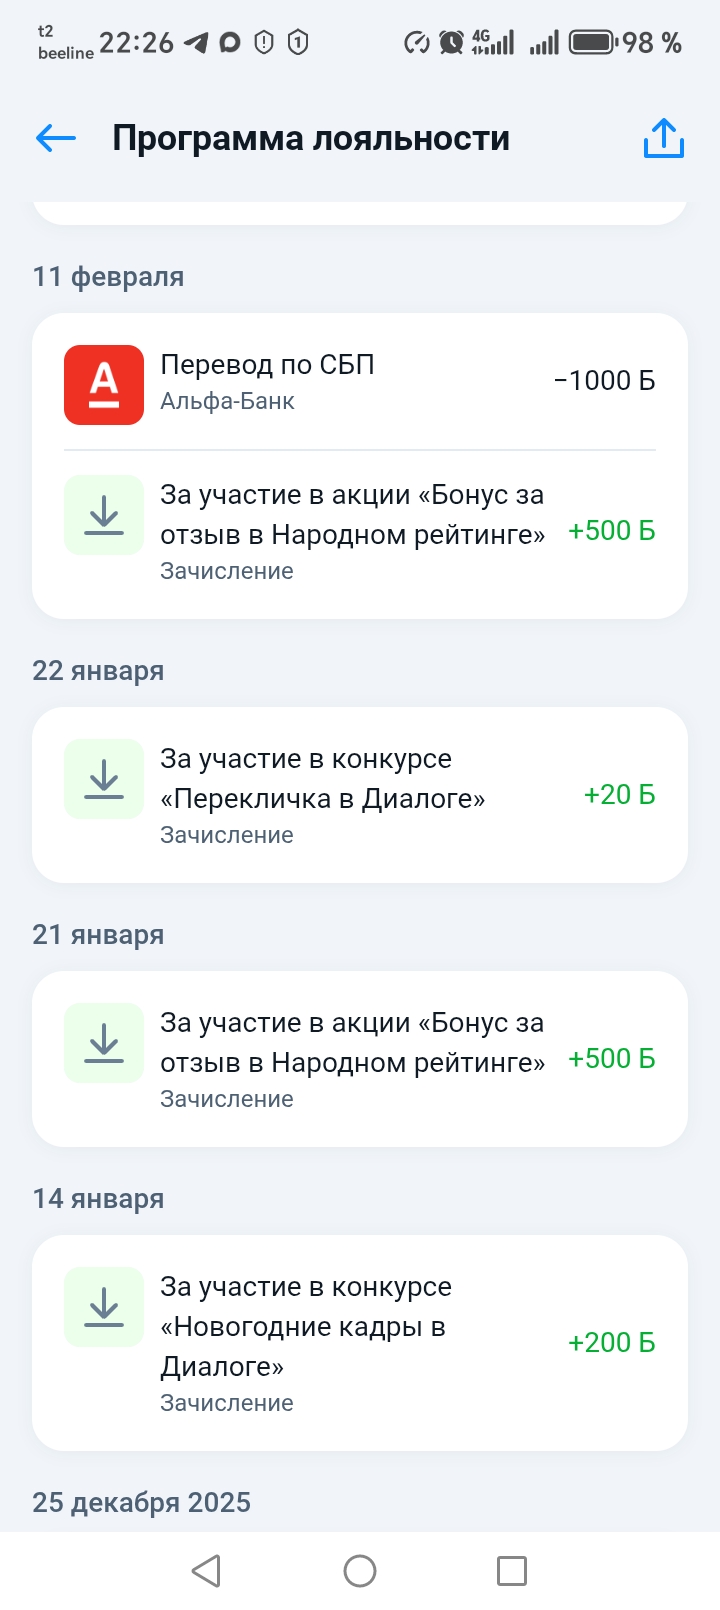Screen dimensions: 720x1610
Task: Open «Перекличка в Диалоге» contest entry
Action: [x=322, y=779]
